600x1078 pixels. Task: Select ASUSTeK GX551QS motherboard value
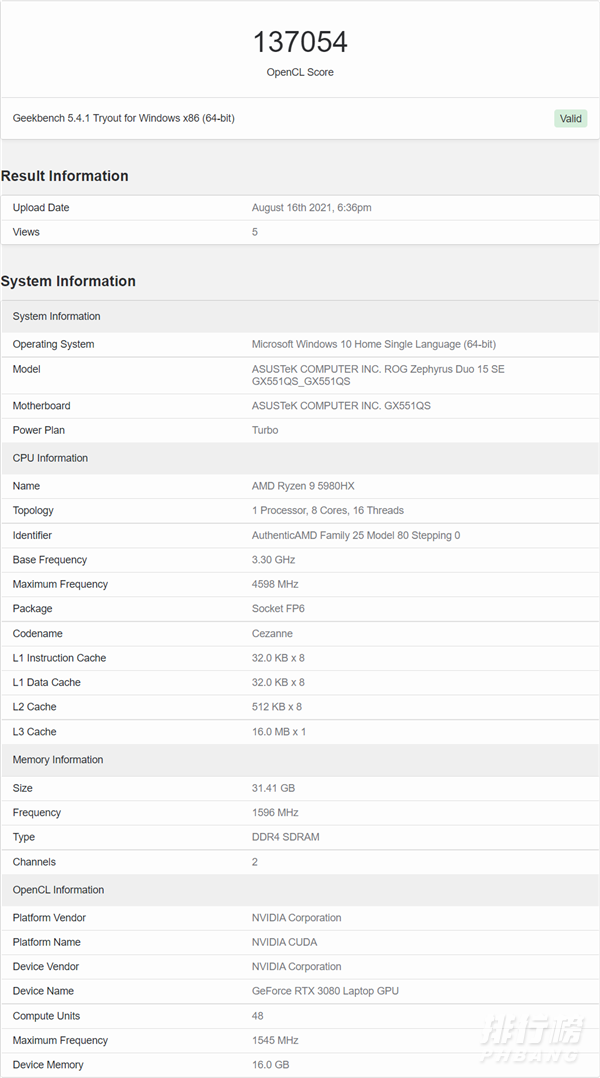pos(341,406)
